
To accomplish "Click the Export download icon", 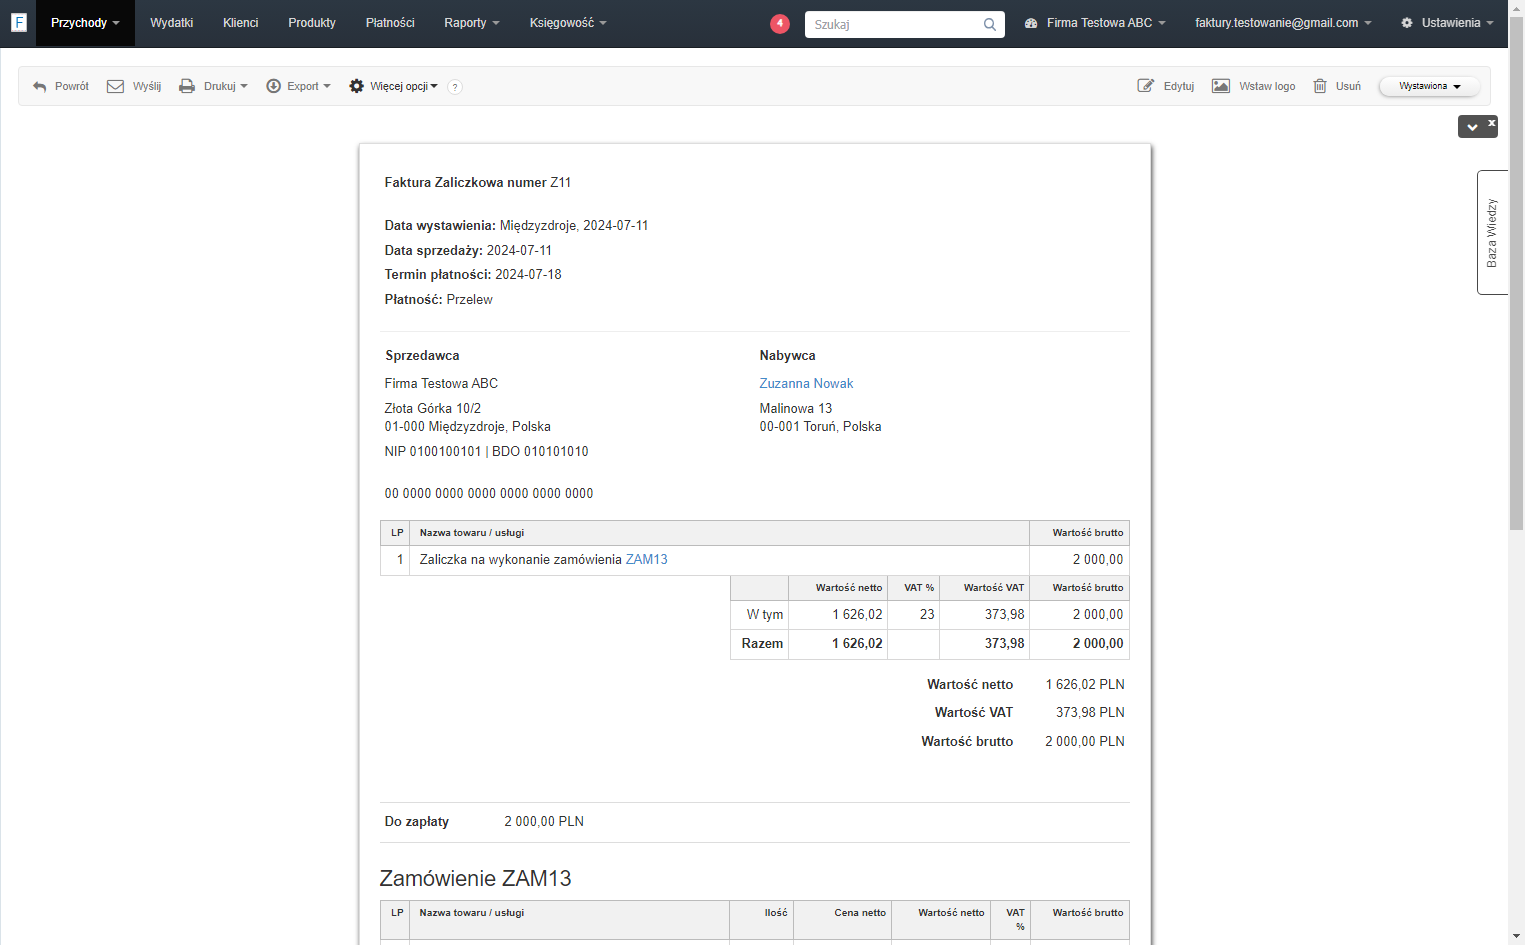I will click(x=273, y=87).
